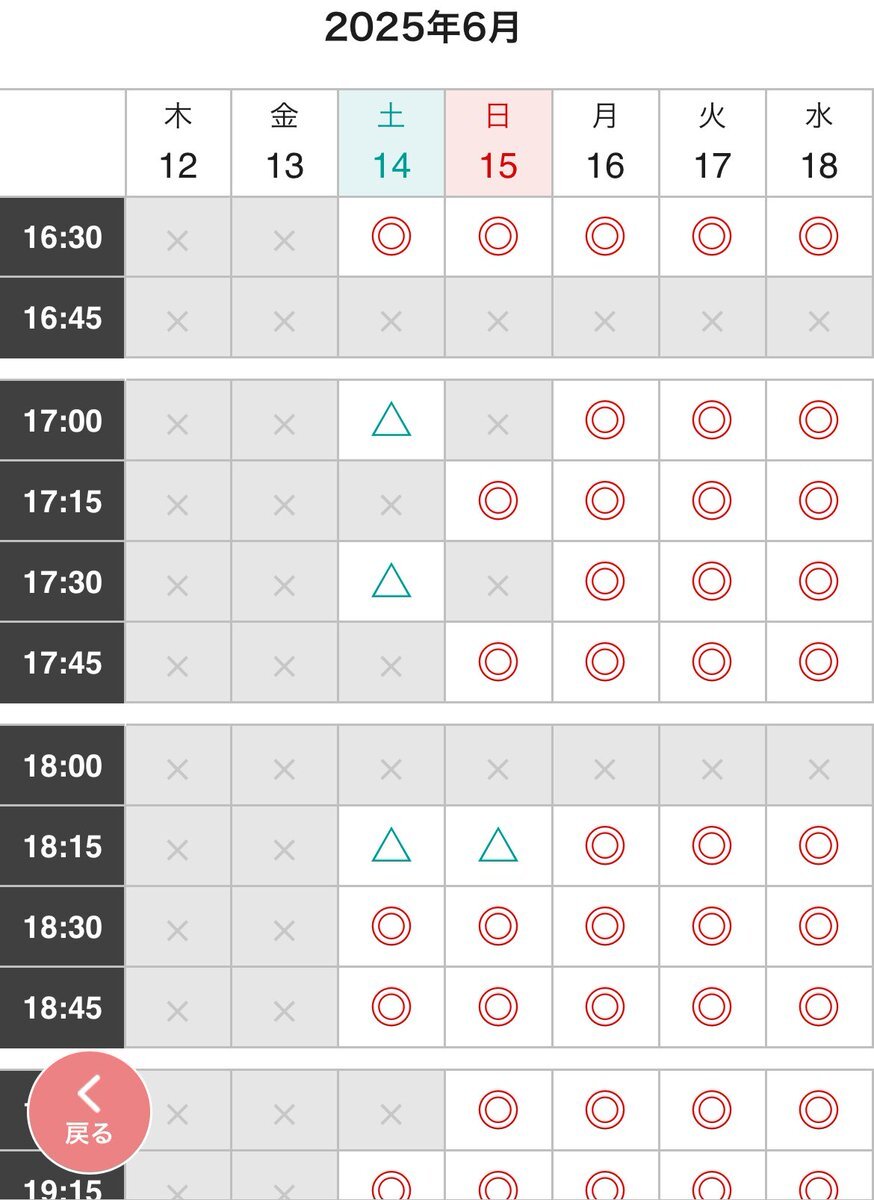Select the 17:30 triangle slot on Saturday 14
The width and height of the screenshot is (874, 1200).
pos(391,582)
